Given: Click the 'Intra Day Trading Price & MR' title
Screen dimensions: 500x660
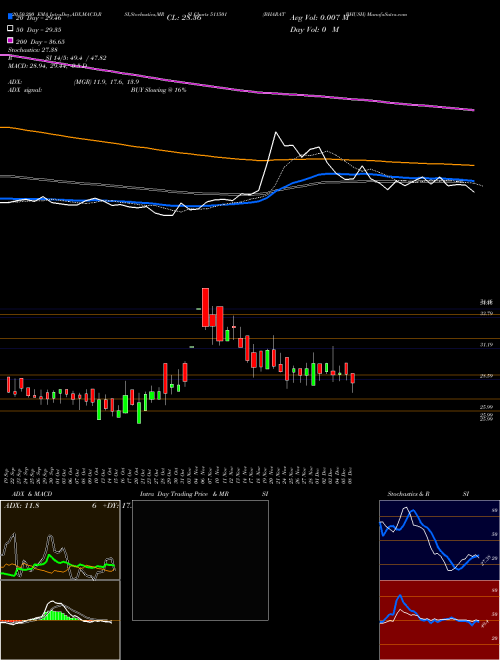Looking at the screenshot, I should (x=184, y=494).
